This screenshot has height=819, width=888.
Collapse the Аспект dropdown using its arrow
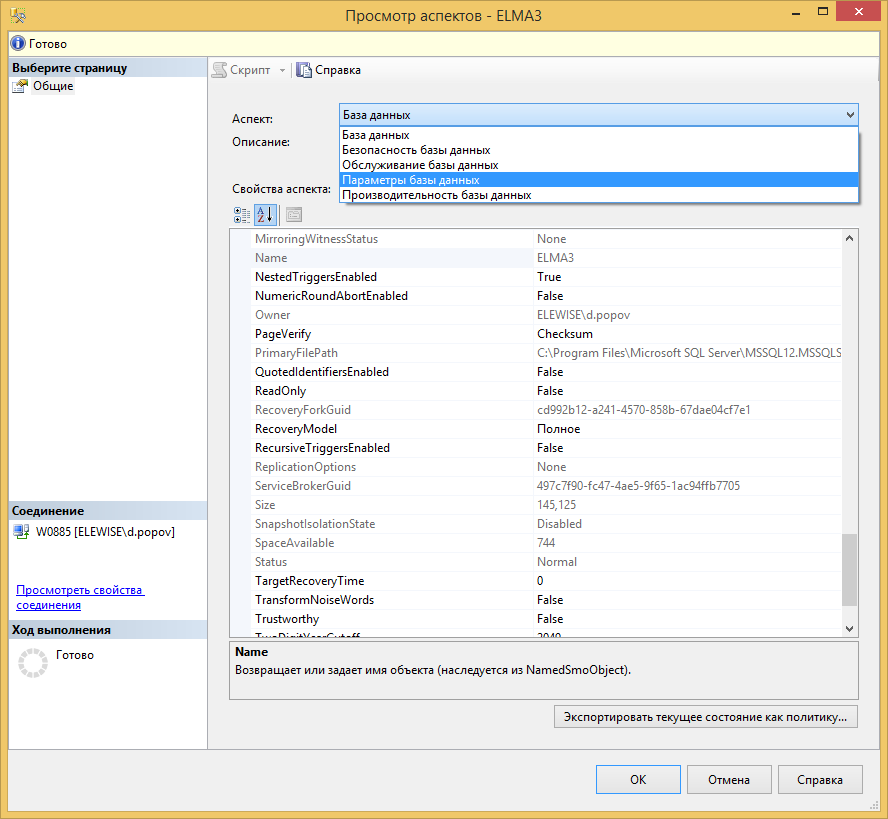(849, 115)
